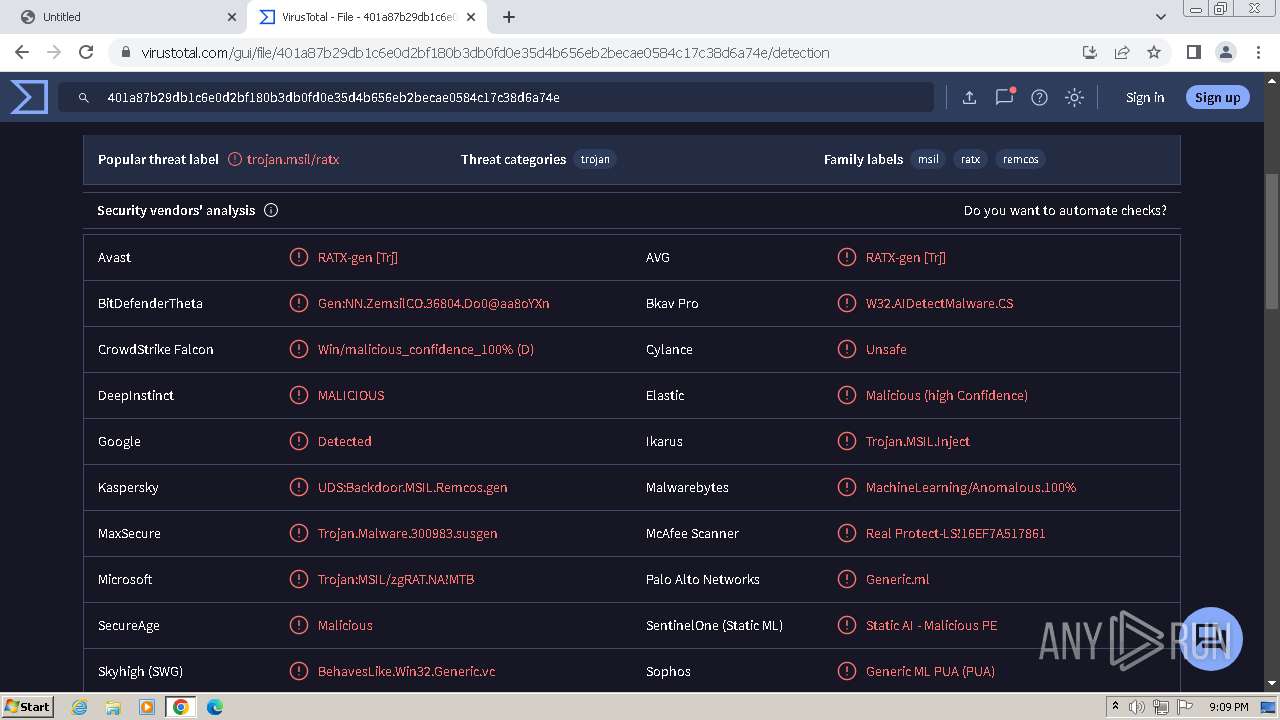Click the UDS:Backdoor.MSIL.Remcos.gen result
Image resolution: width=1280 pixels, height=720 pixels.
pyautogui.click(x=412, y=487)
